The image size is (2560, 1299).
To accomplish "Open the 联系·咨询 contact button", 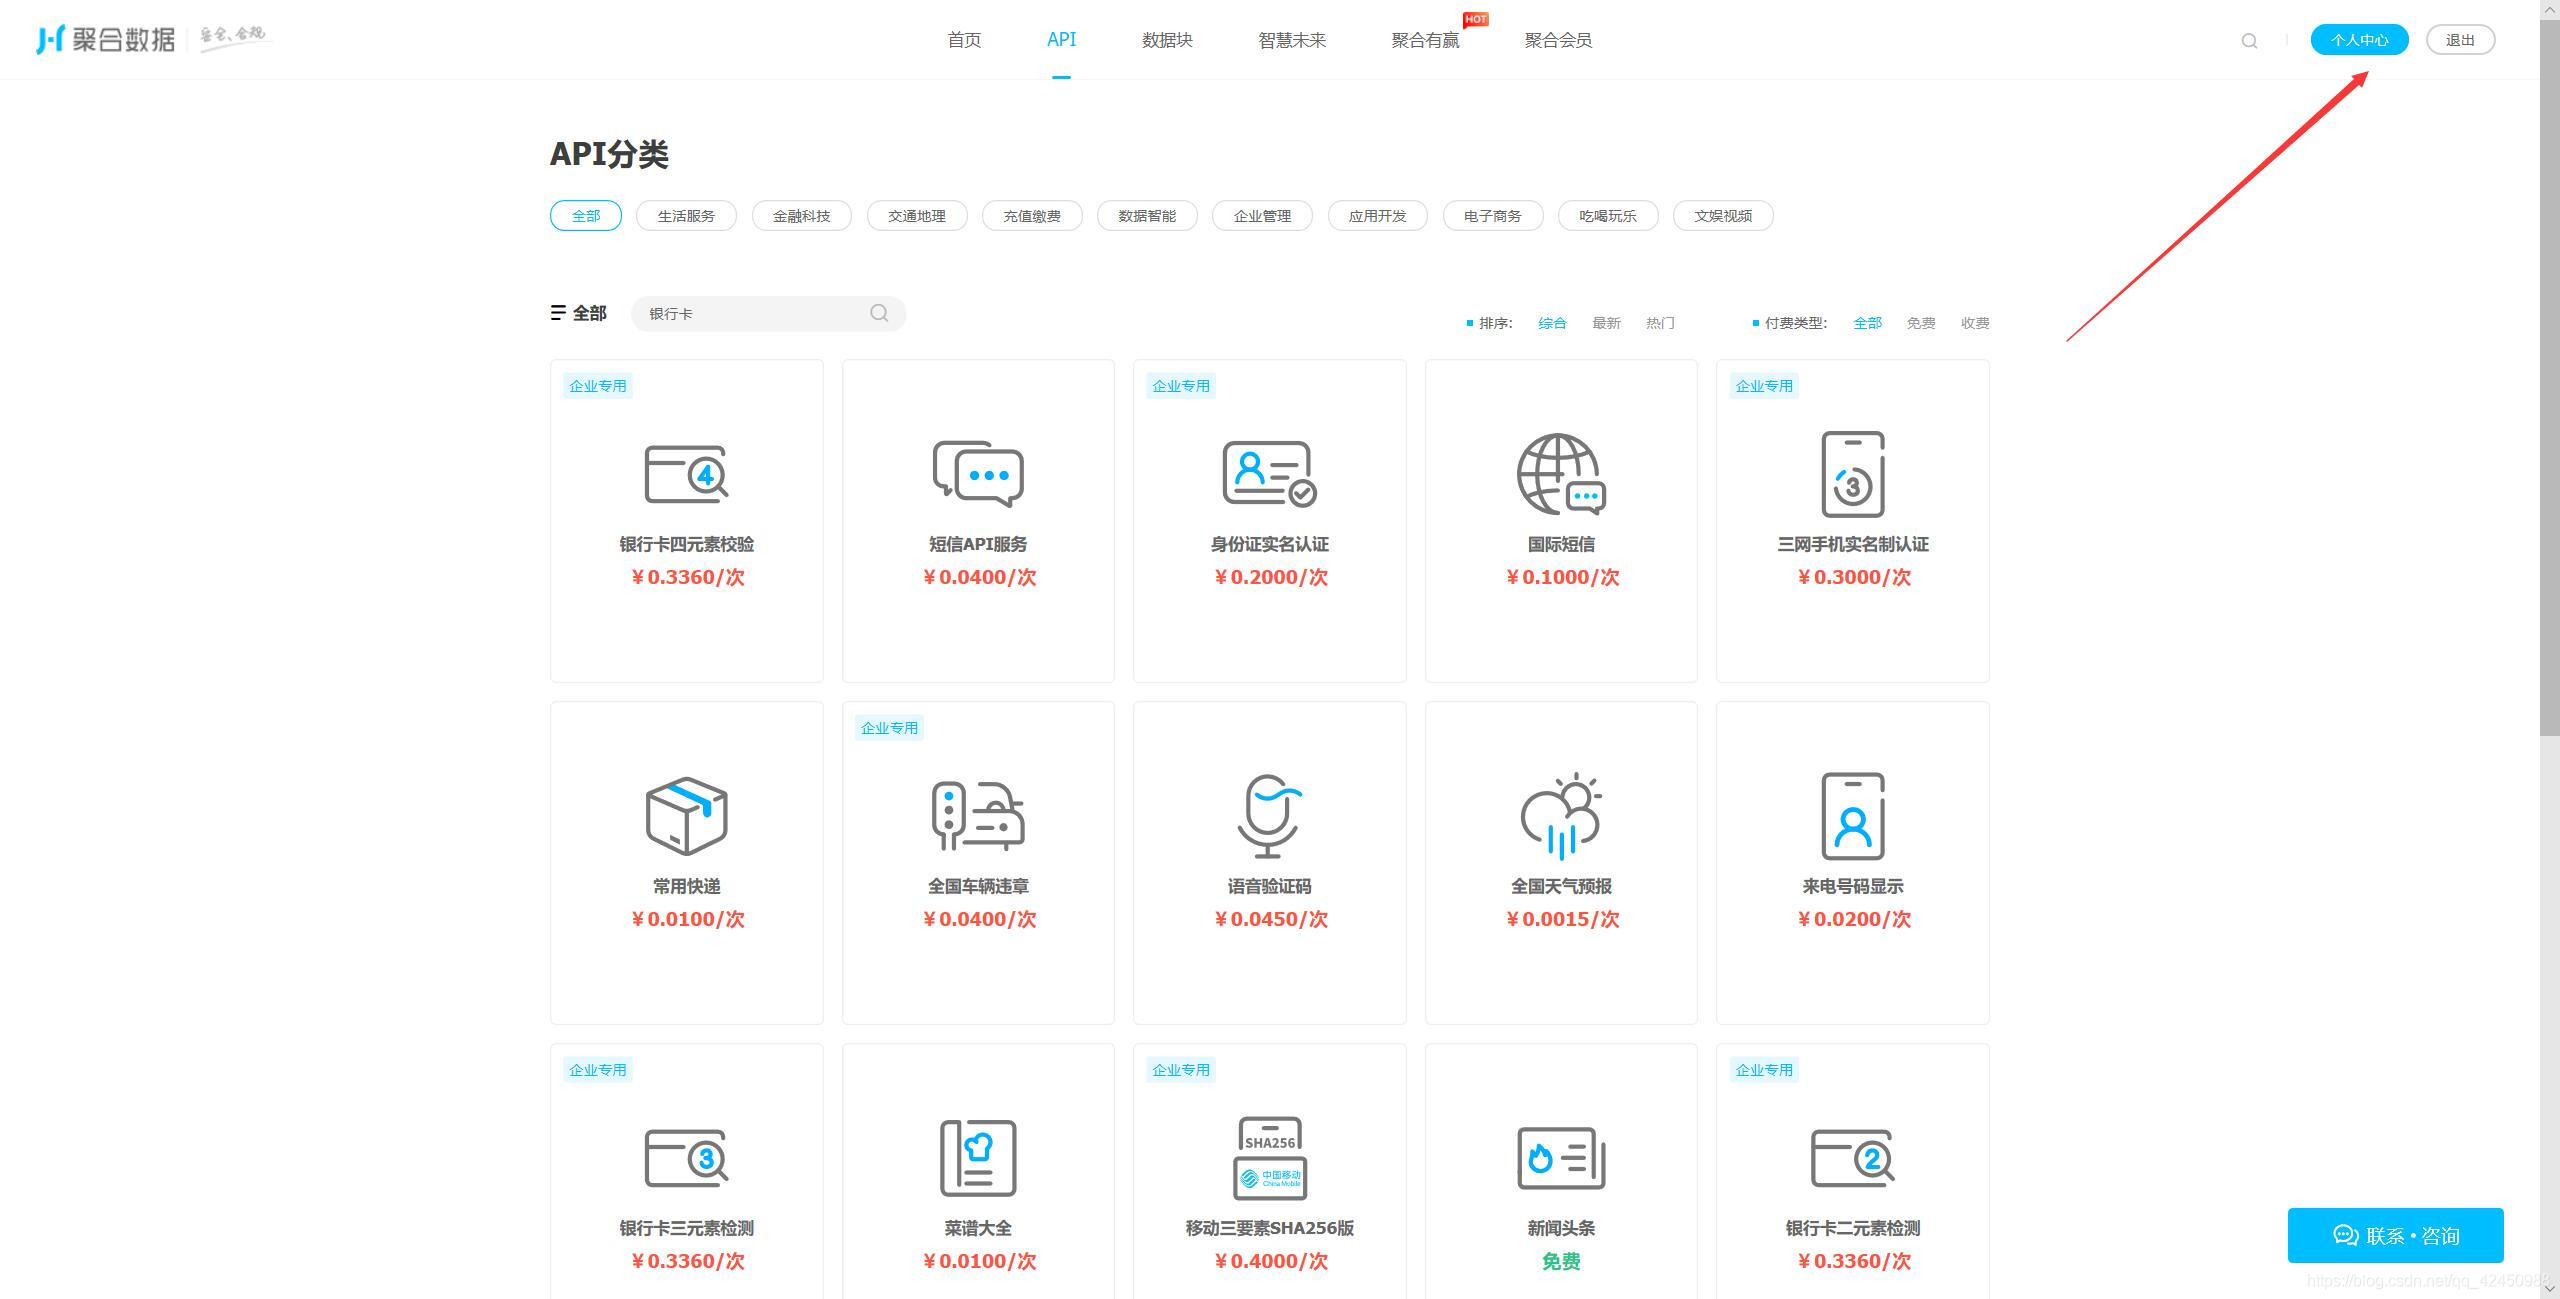I will tap(2395, 1236).
